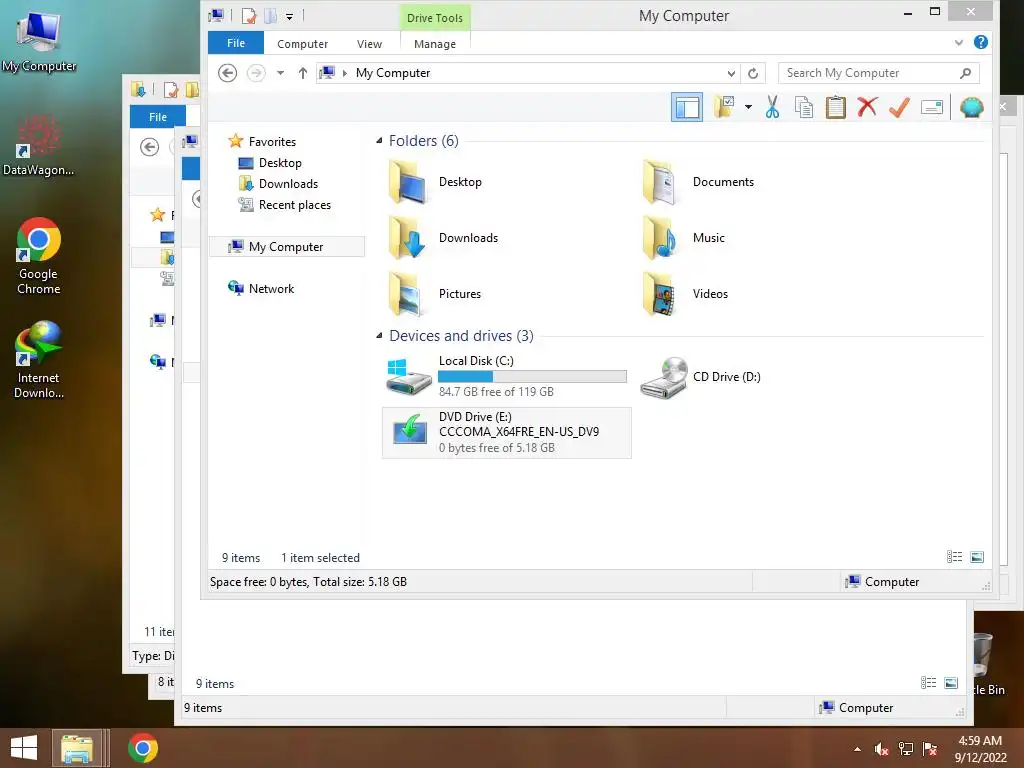Screen dimensions: 1024x768
Task: Open My Computer desktop icon
Action: pos(39,41)
